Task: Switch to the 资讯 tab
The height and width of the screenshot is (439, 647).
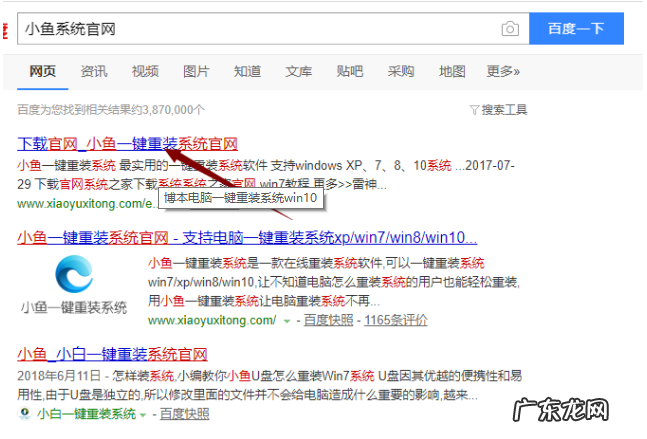Action: 94,71
